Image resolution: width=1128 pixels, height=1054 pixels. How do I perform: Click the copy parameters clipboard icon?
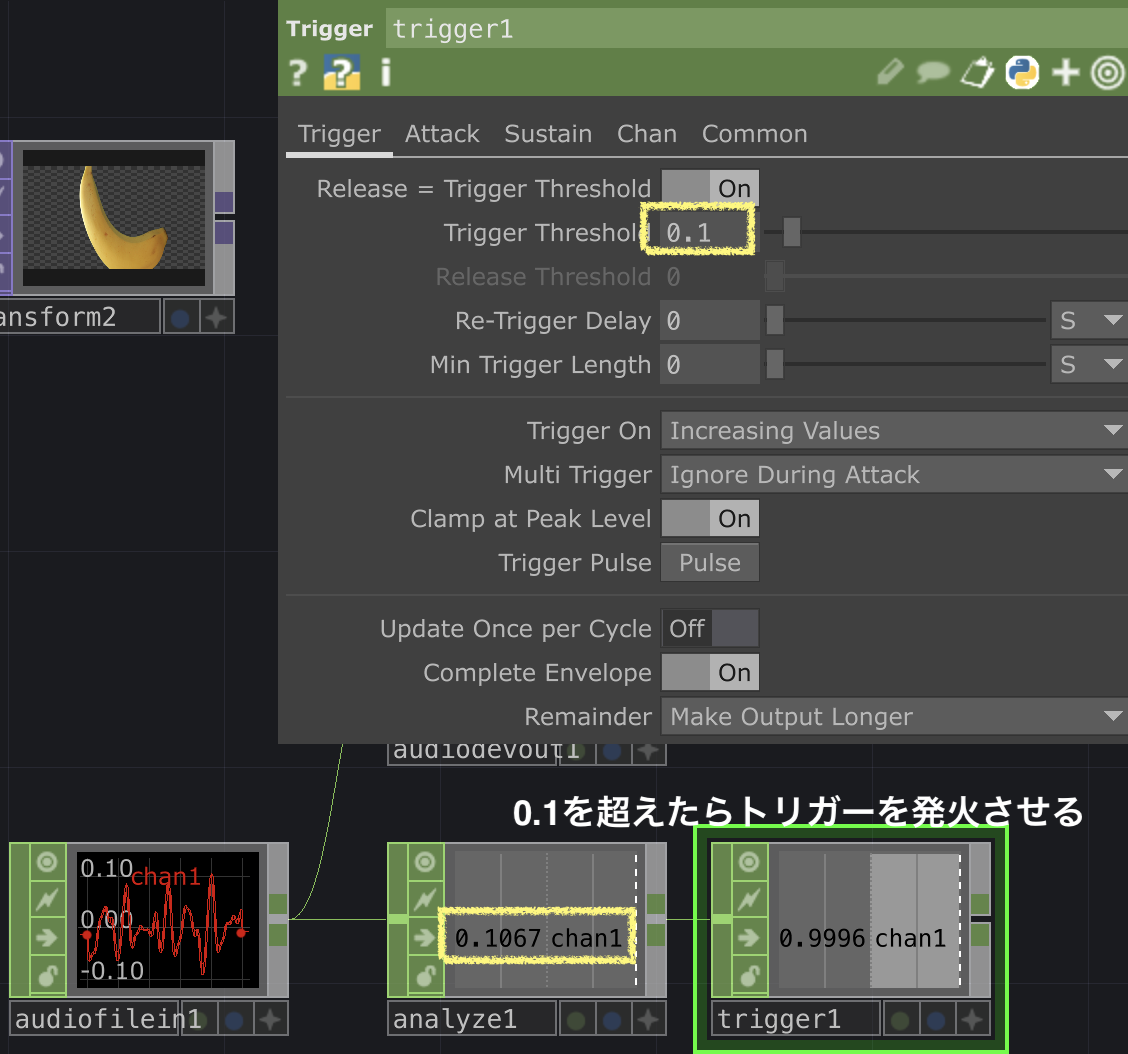(977, 72)
